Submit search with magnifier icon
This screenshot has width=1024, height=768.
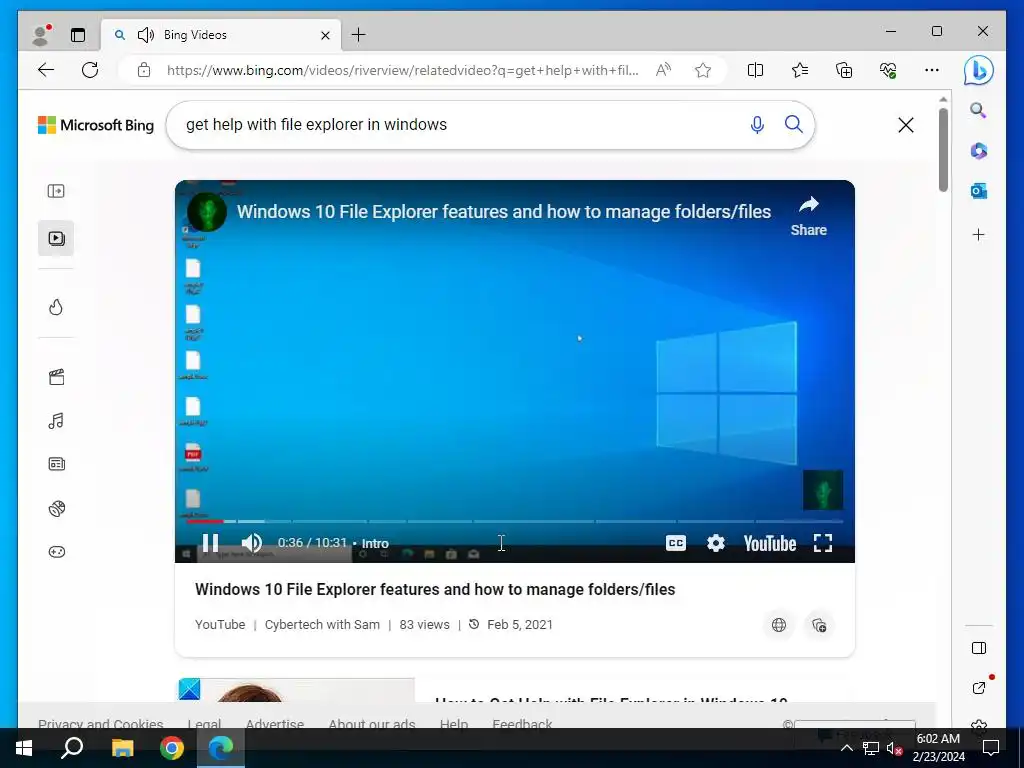tap(793, 124)
